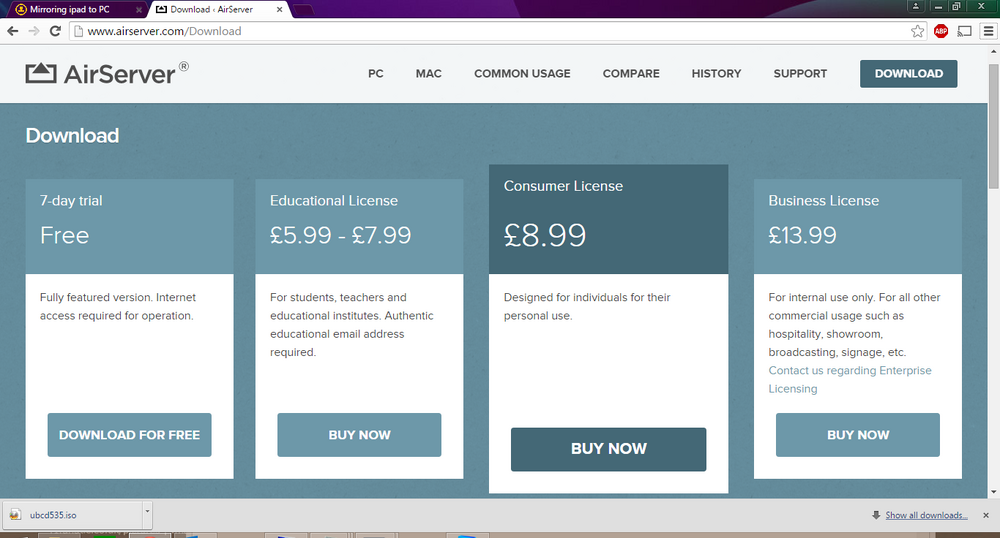Open the ubcd535.iso downloaded file

click(x=71, y=515)
